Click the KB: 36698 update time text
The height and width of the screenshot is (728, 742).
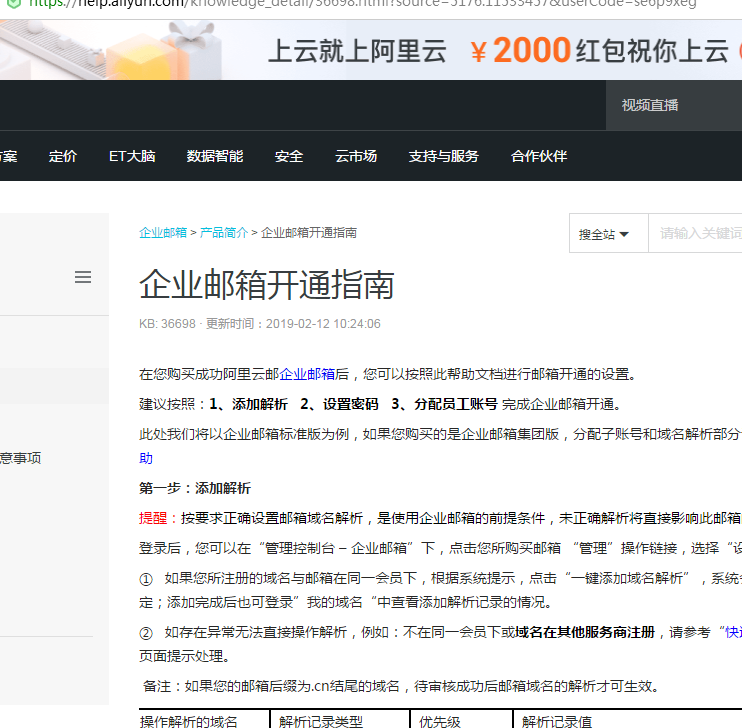pyautogui.click(x=260, y=324)
